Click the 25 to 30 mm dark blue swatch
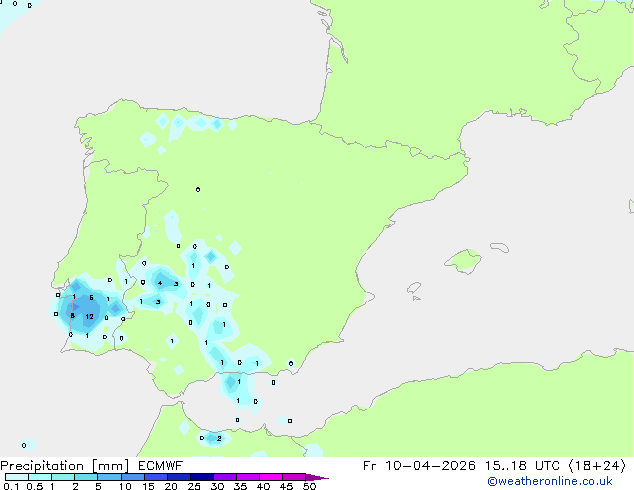This screenshot has height=490, width=634. coord(201,477)
